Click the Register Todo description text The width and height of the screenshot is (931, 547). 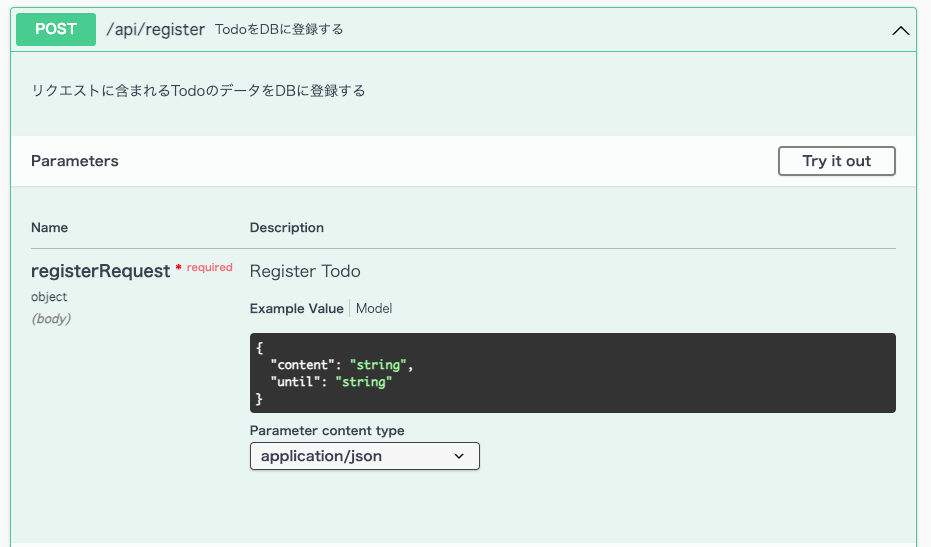[x=305, y=271]
